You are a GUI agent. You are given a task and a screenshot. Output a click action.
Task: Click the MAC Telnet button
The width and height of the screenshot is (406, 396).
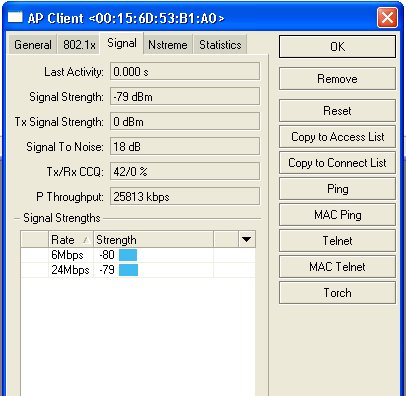[x=337, y=267]
